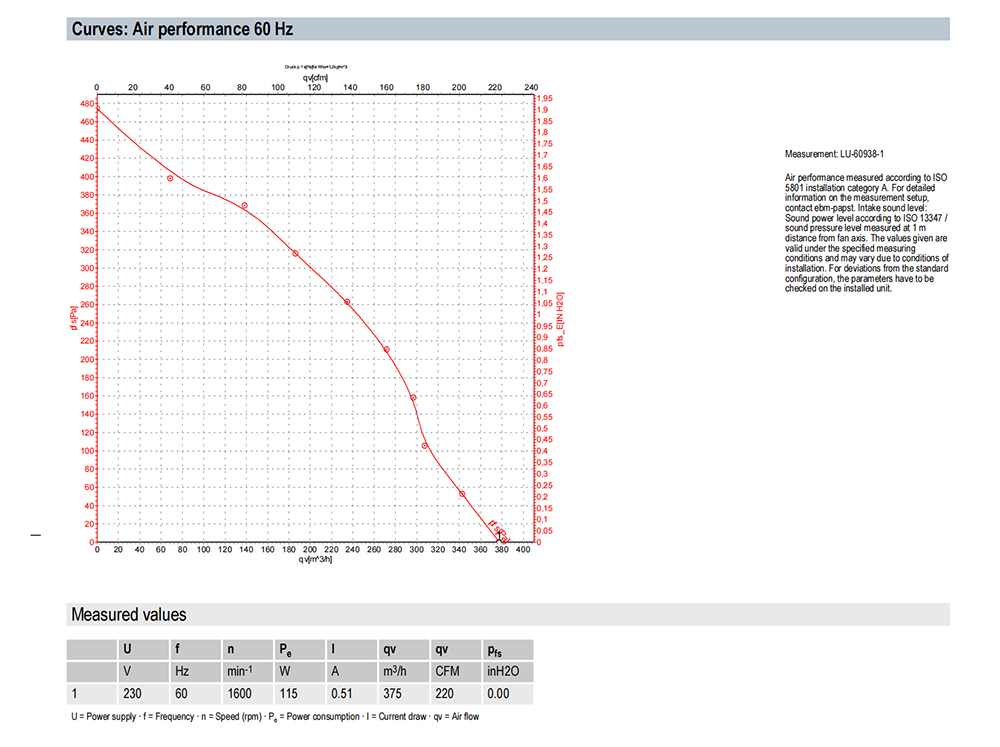Click the curve data marker near 400 Pa
Viewport: 1000px width, 747px height.
pos(170,178)
